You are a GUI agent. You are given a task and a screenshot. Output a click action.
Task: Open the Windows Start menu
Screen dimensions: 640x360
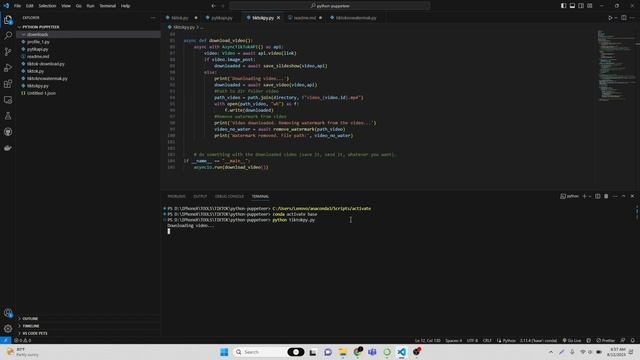pyautogui.click(x=224, y=352)
